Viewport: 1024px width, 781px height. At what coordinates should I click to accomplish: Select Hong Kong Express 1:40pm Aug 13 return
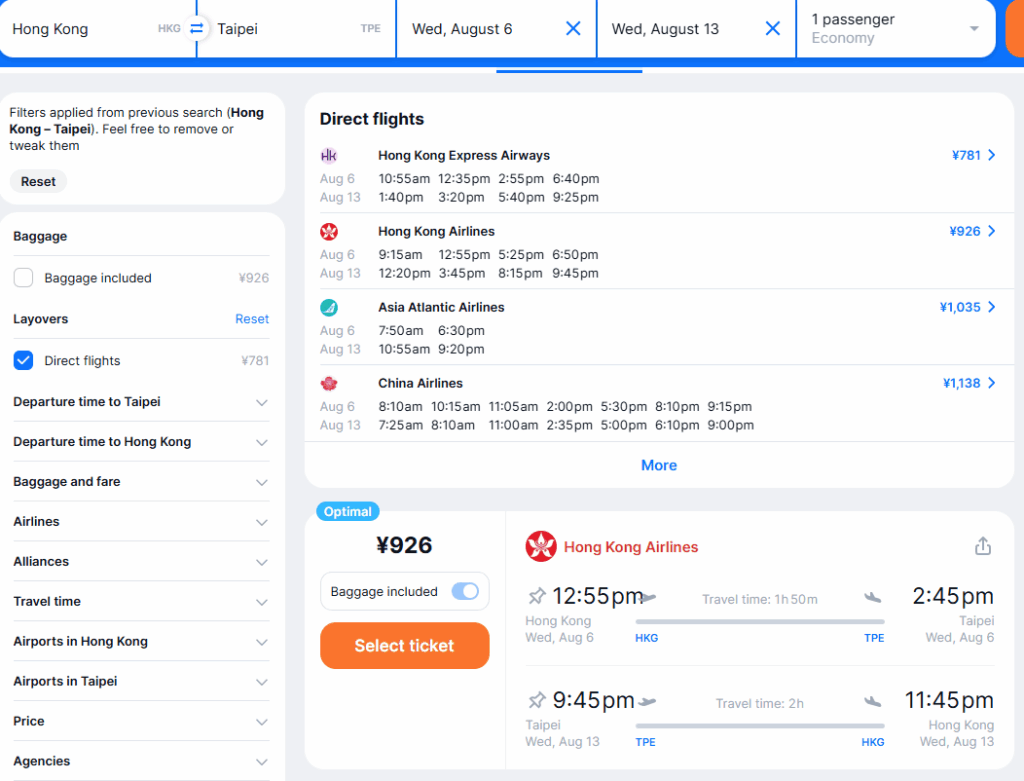tap(400, 197)
